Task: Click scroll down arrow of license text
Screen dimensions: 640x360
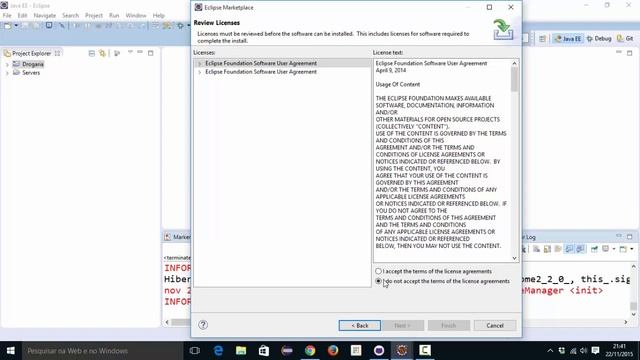Action: click(x=514, y=258)
